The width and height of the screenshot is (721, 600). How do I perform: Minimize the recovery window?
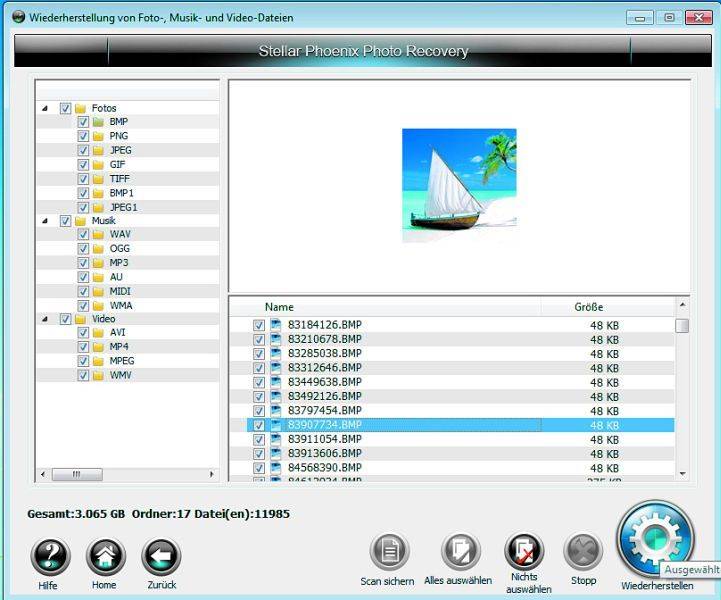tap(640, 18)
